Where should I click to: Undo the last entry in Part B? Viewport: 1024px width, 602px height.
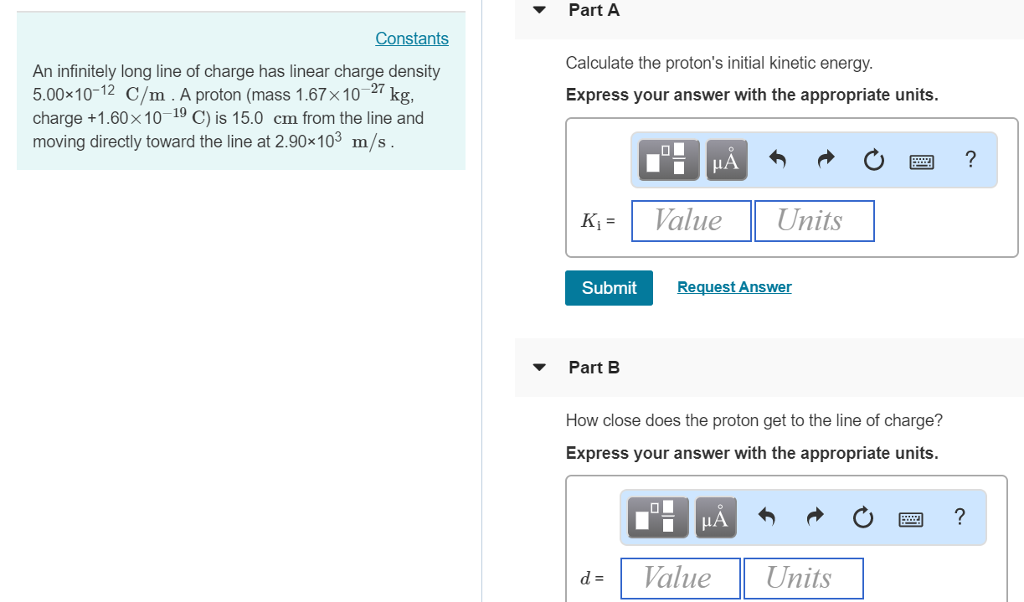point(767,517)
